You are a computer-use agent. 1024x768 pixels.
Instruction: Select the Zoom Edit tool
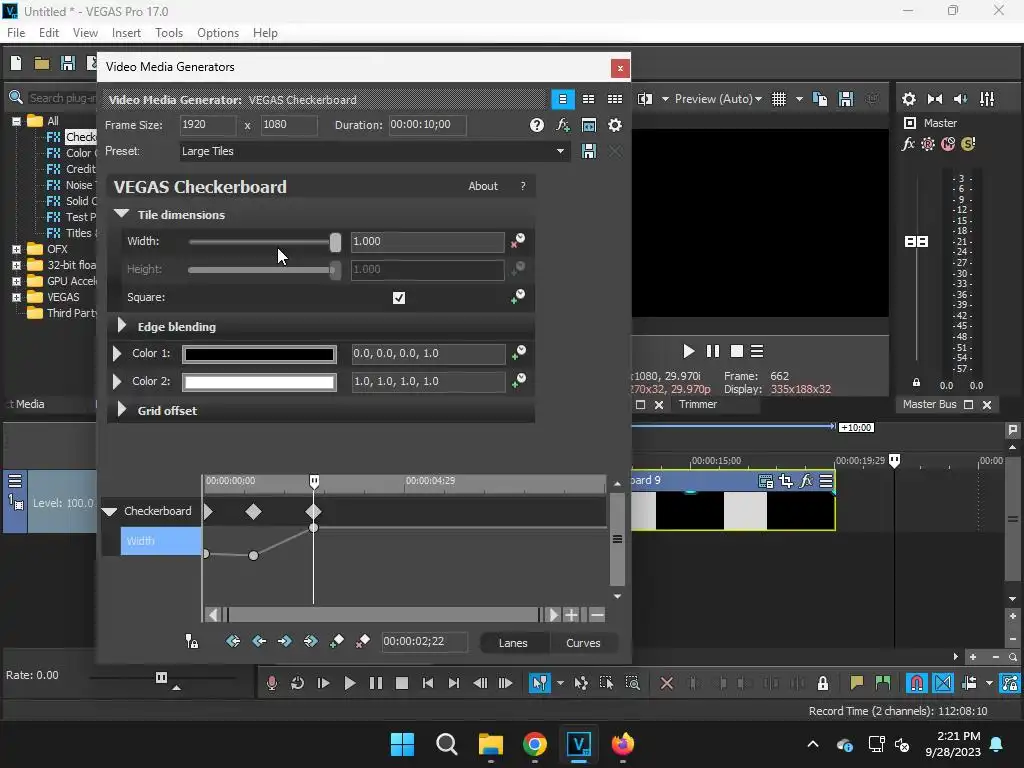pos(632,683)
